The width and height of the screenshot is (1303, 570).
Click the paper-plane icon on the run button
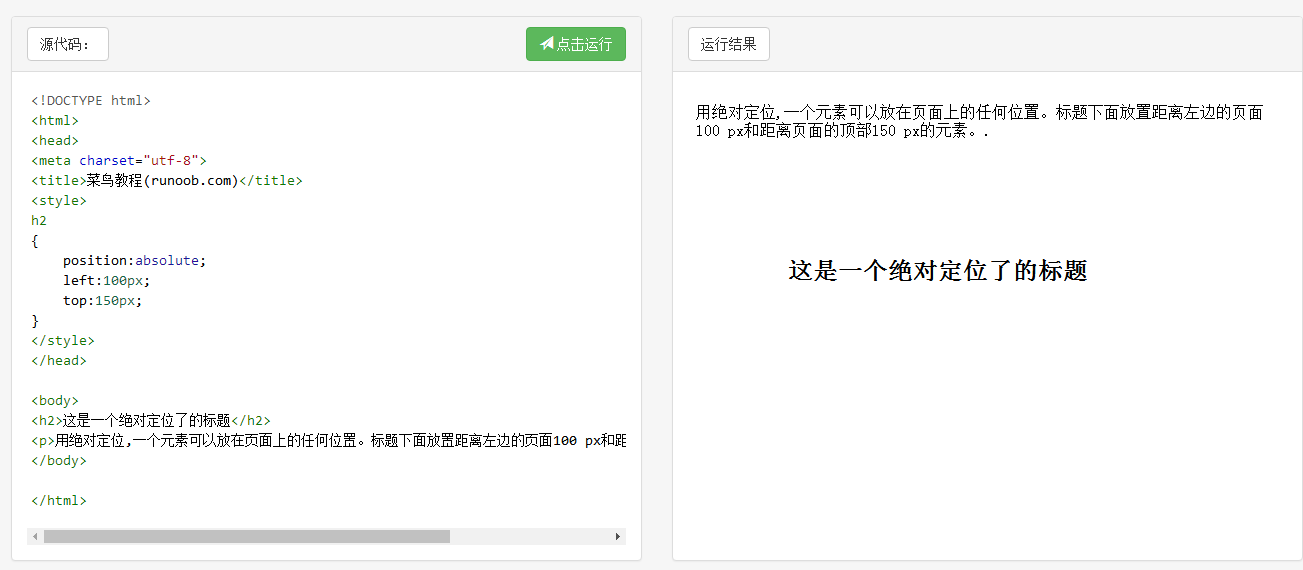[x=547, y=44]
